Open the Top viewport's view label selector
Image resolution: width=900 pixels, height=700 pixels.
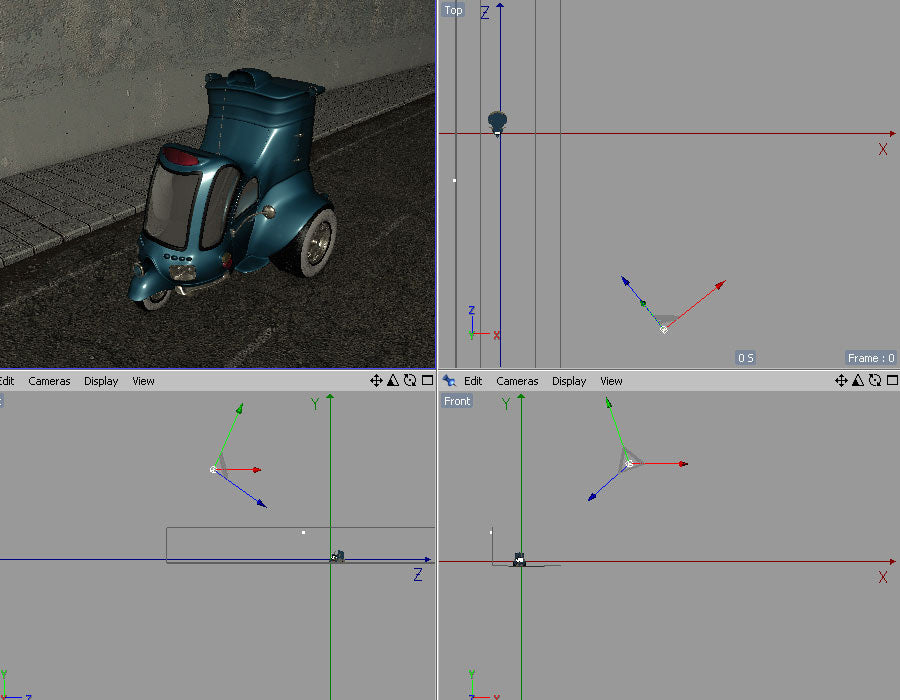(x=453, y=9)
